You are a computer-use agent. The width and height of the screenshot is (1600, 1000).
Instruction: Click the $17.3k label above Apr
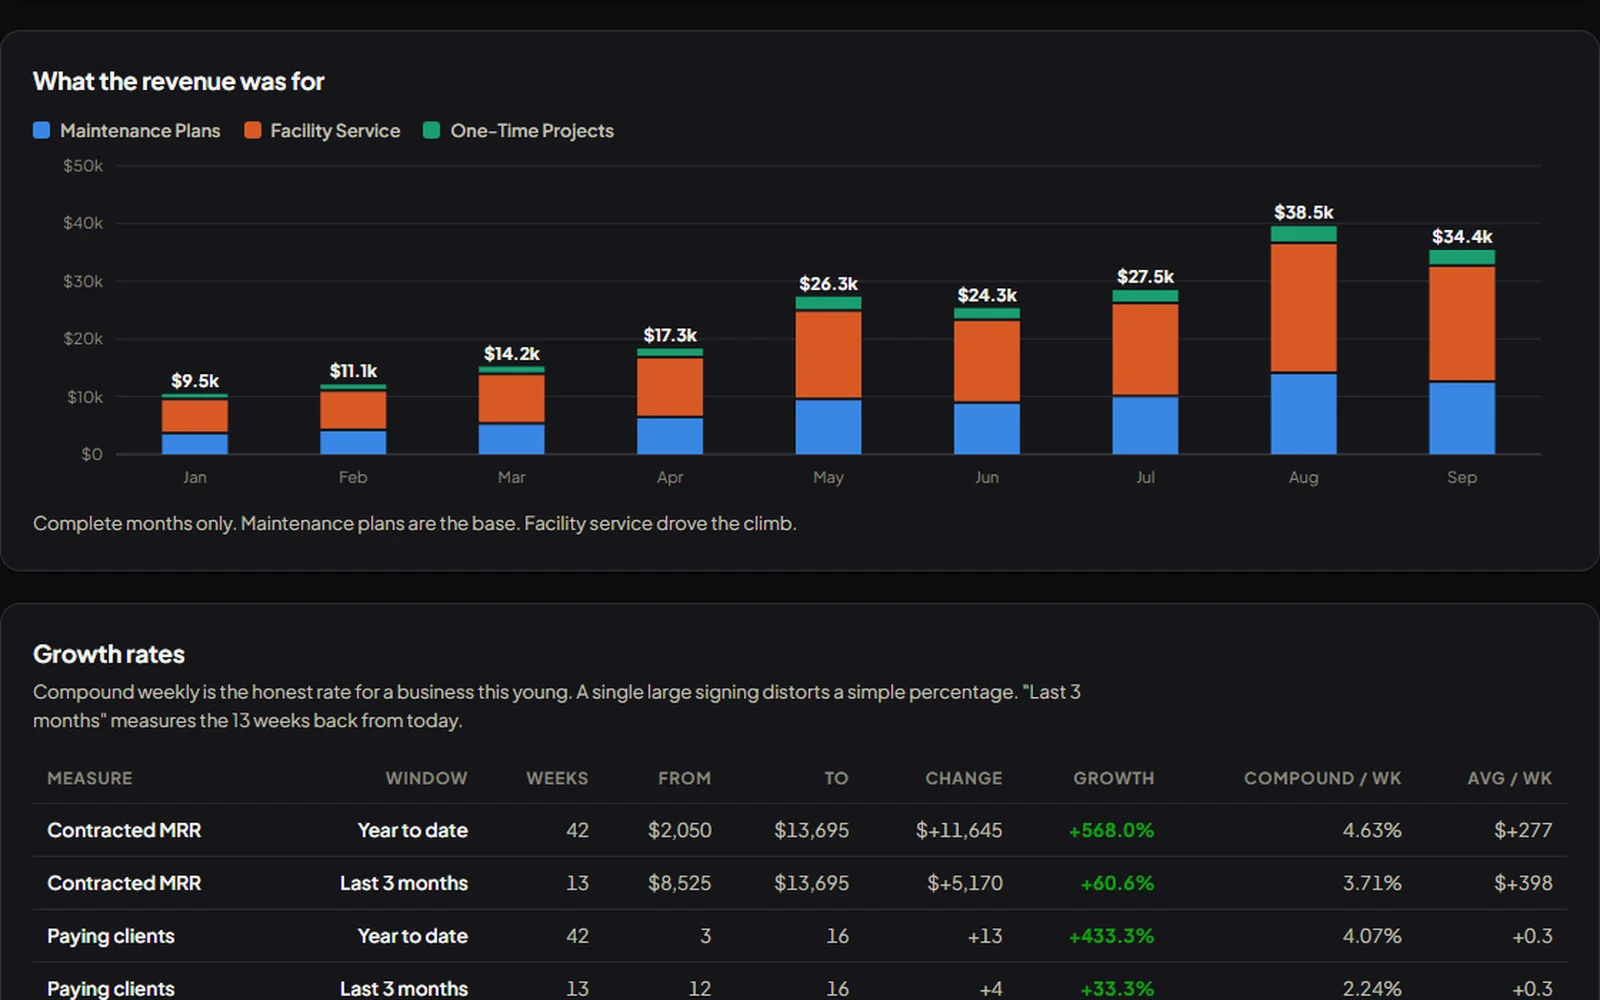[670, 335]
